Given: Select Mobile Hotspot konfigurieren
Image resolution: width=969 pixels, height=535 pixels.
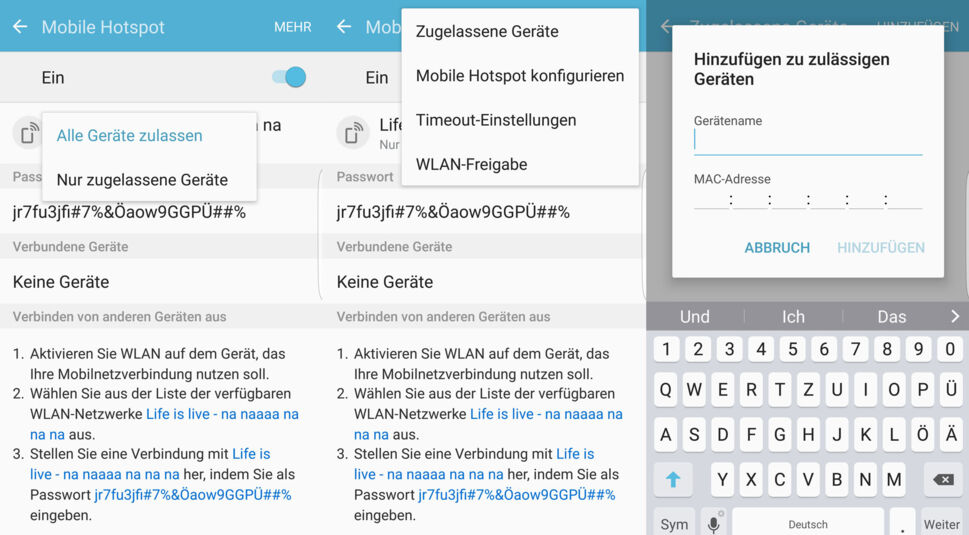Looking at the screenshot, I should coord(519,76).
